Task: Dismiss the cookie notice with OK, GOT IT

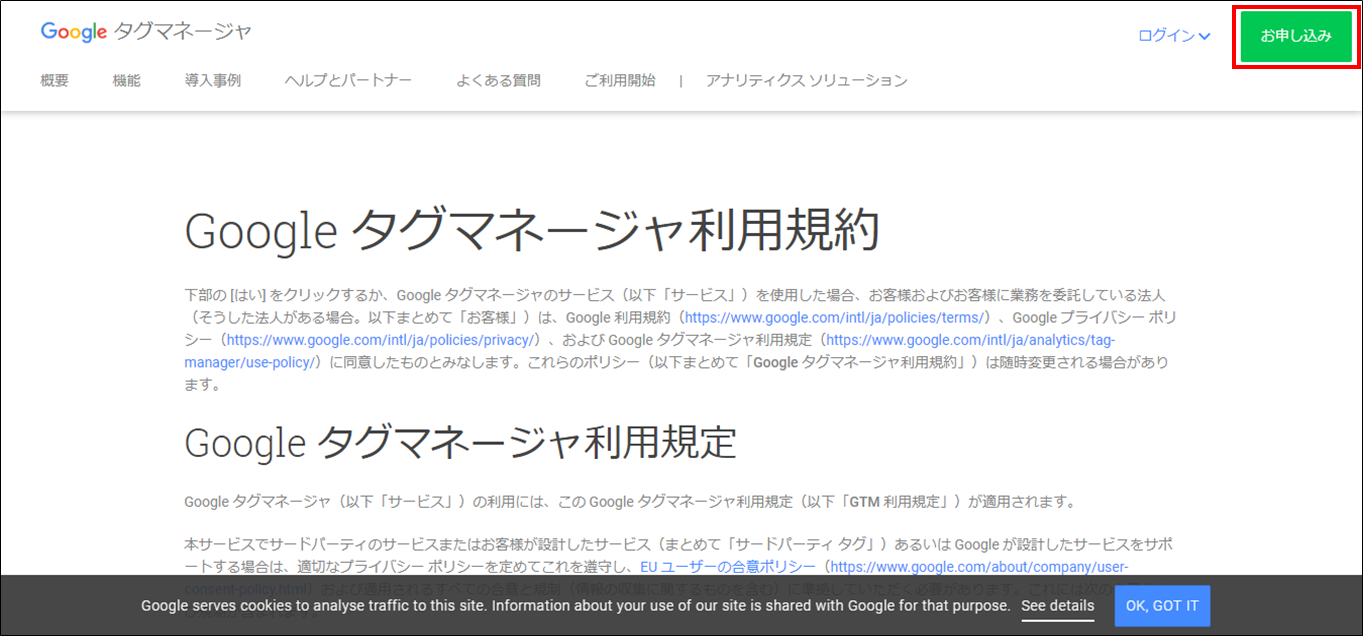Action: [x=1162, y=606]
